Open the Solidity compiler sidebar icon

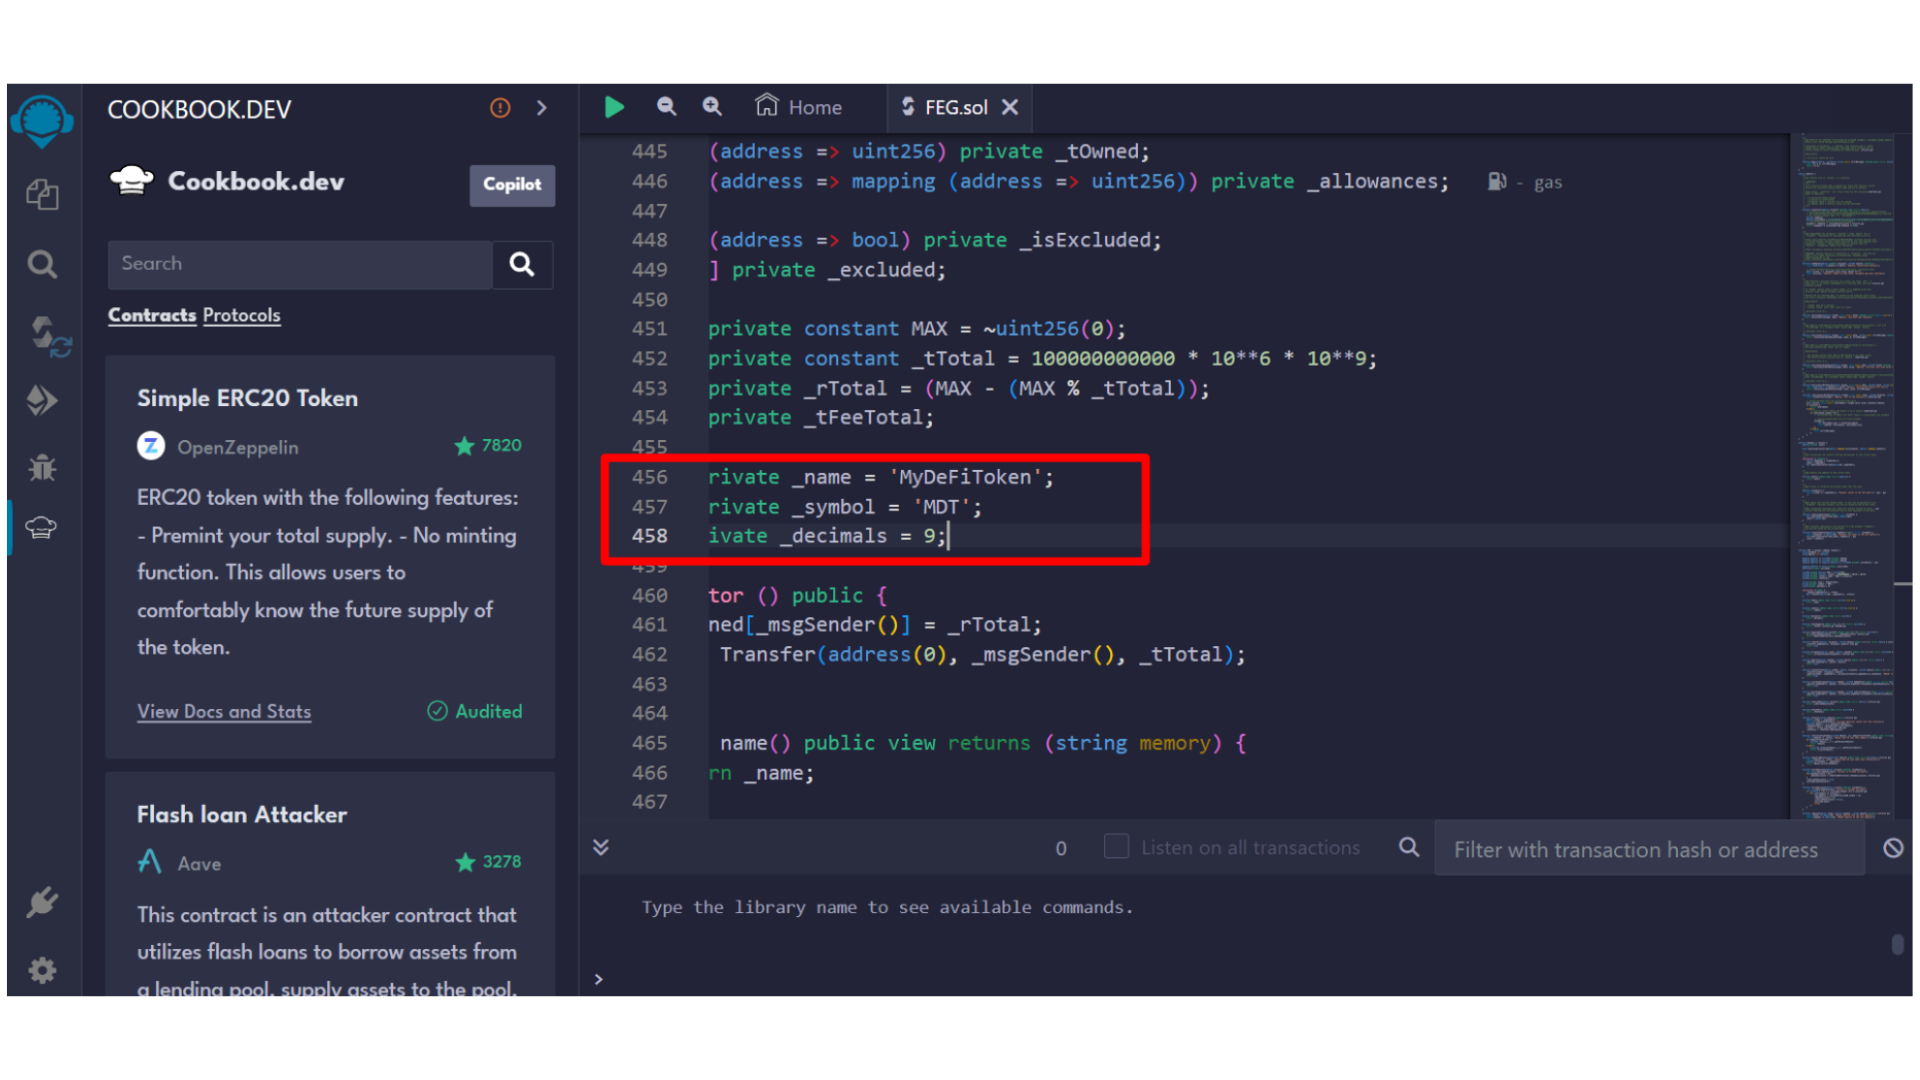pos(46,336)
